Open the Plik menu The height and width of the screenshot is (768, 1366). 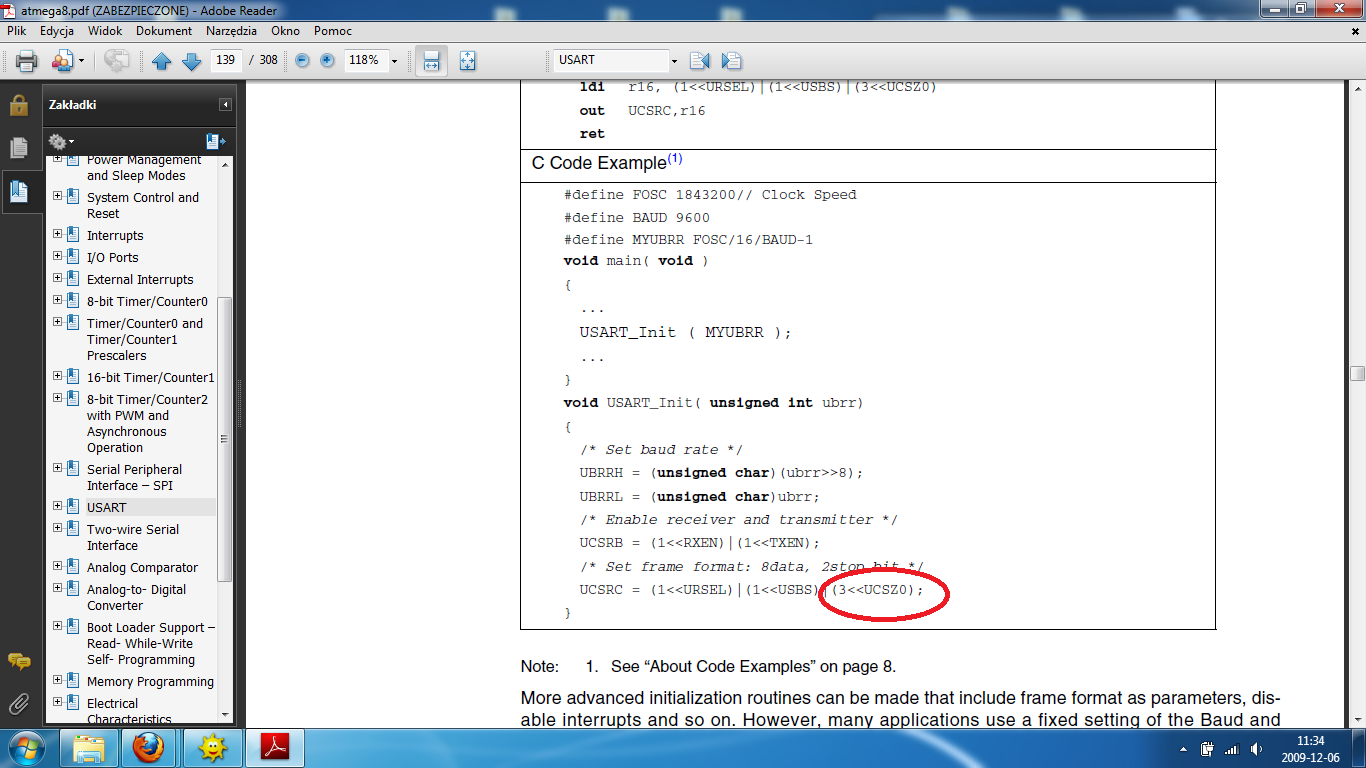[x=16, y=31]
